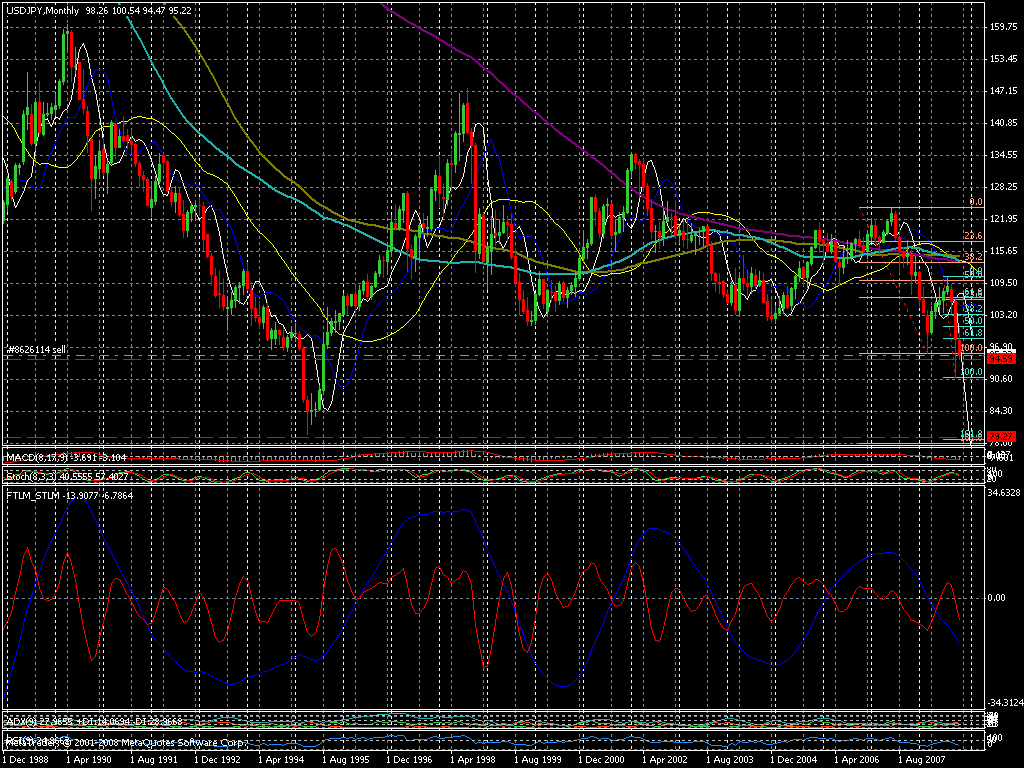Click the 1 Dec 2004 date label
This screenshot has height=768, width=1024.
793,760
